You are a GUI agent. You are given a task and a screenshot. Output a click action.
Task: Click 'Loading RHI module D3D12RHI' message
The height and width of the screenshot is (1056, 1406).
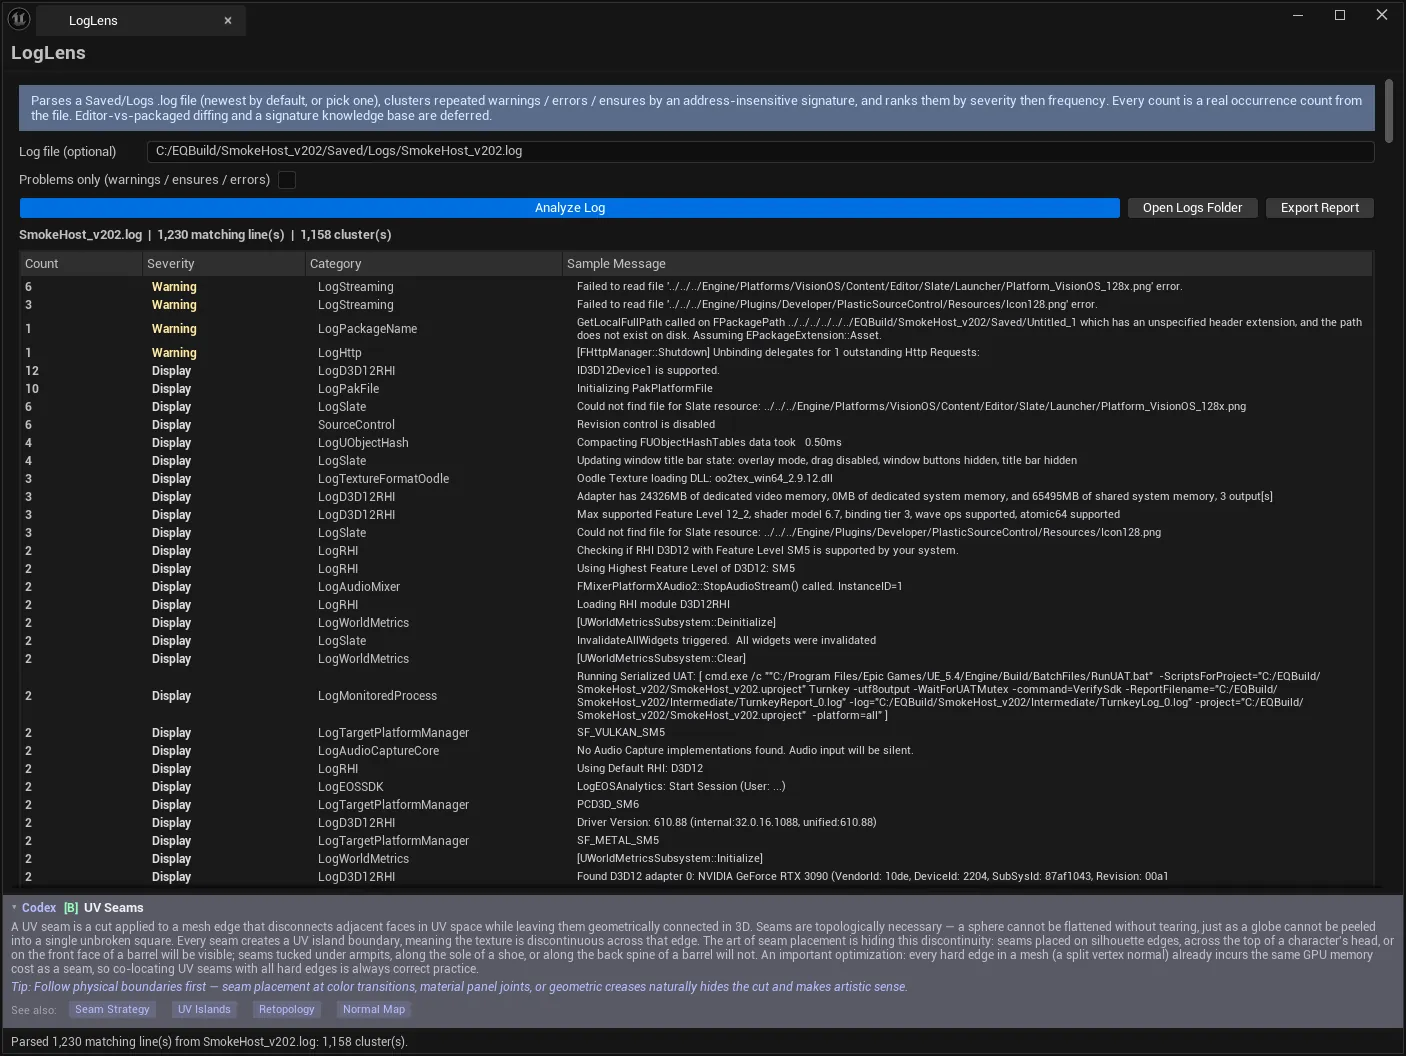[x=653, y=605]
